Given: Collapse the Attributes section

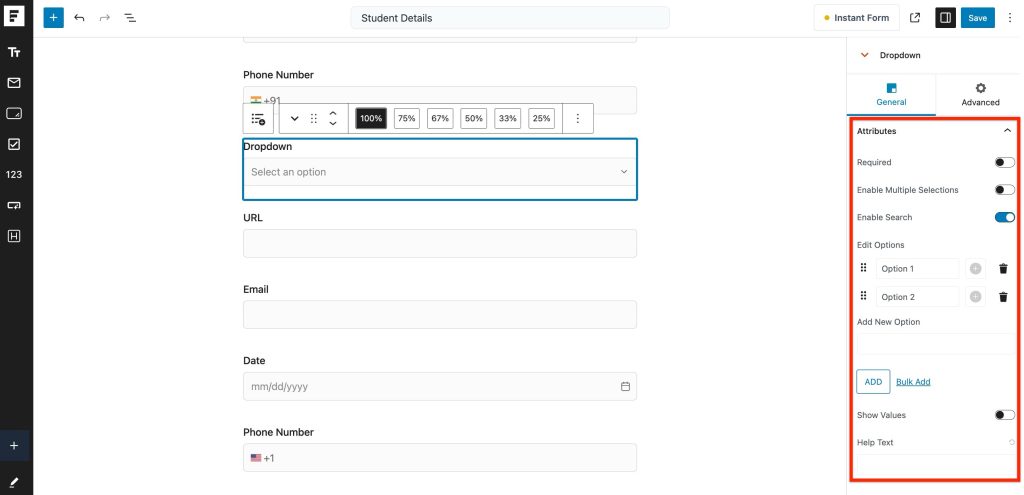Looking at the screenshot, I should tap(1007, 131).
